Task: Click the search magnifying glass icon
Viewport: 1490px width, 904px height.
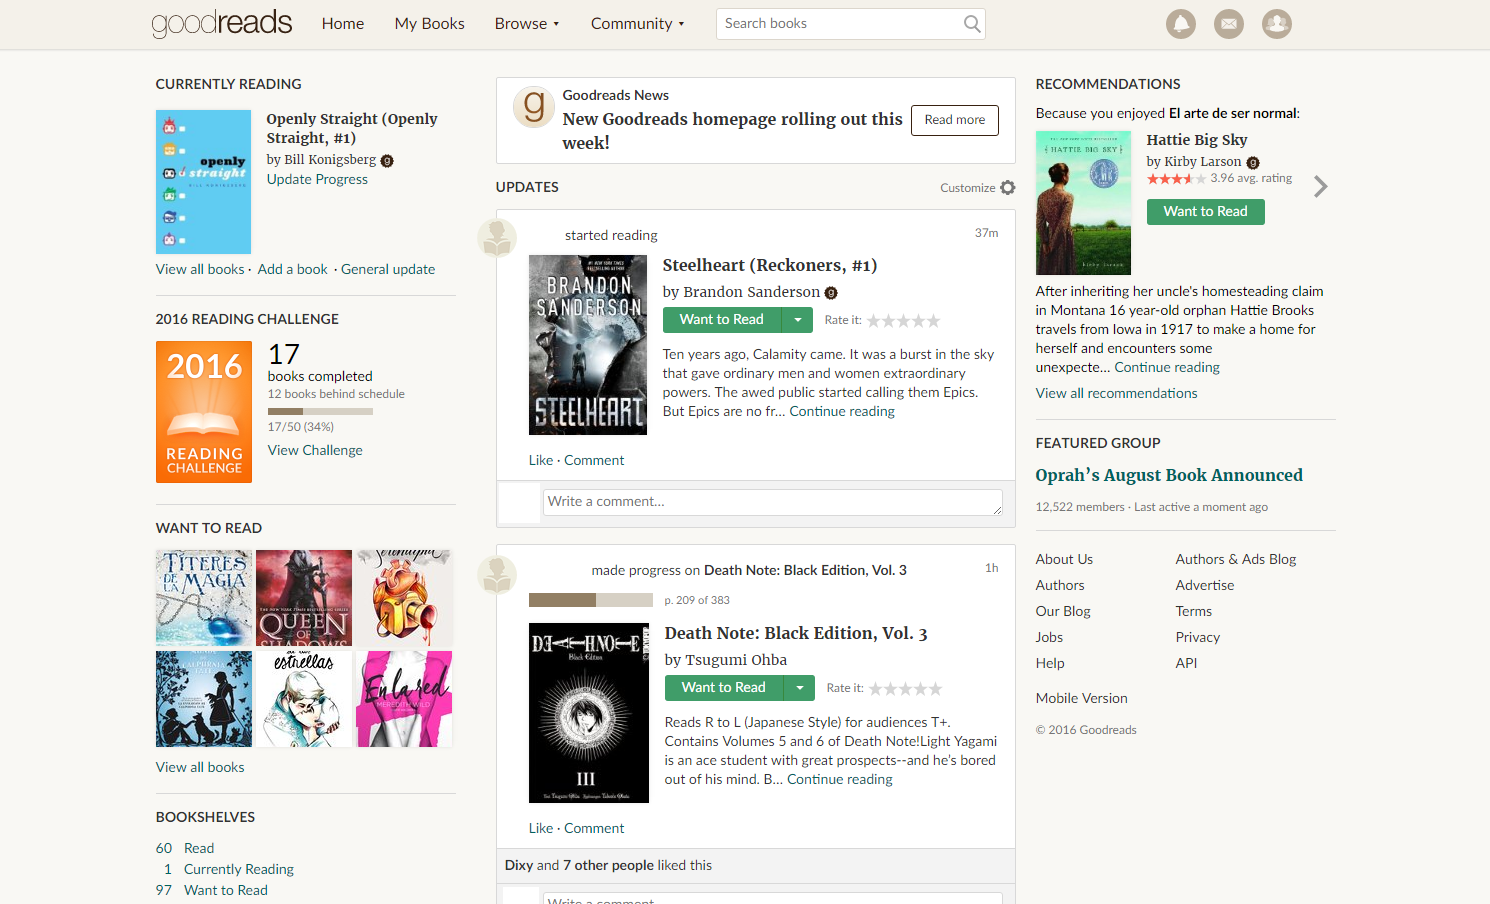Action: pyautogui.click(x=971, y=24)
